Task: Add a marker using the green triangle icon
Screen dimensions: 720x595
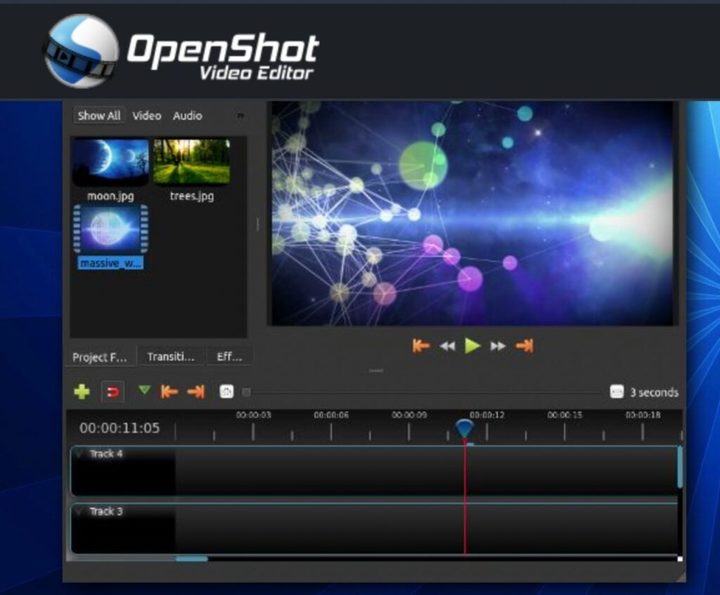Action: [x=144, y=391]
